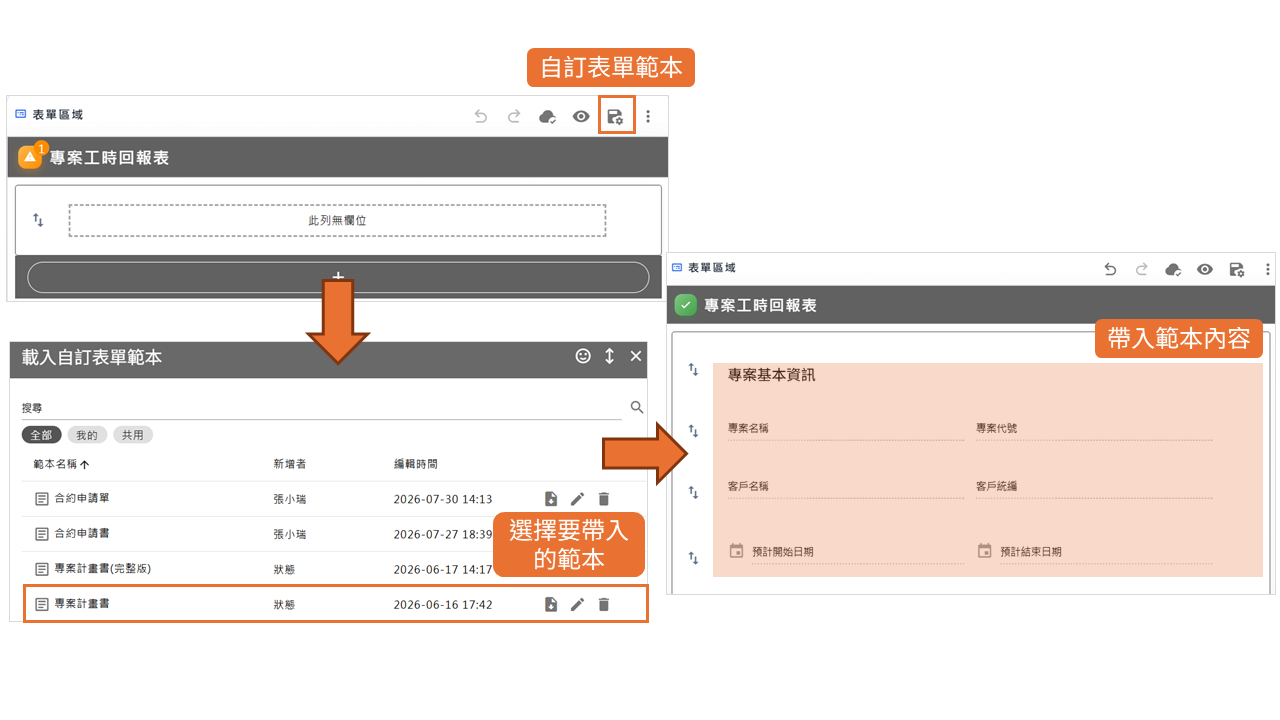Expand the 載入自訂表單範本 dialog vertically

[609, 356]
